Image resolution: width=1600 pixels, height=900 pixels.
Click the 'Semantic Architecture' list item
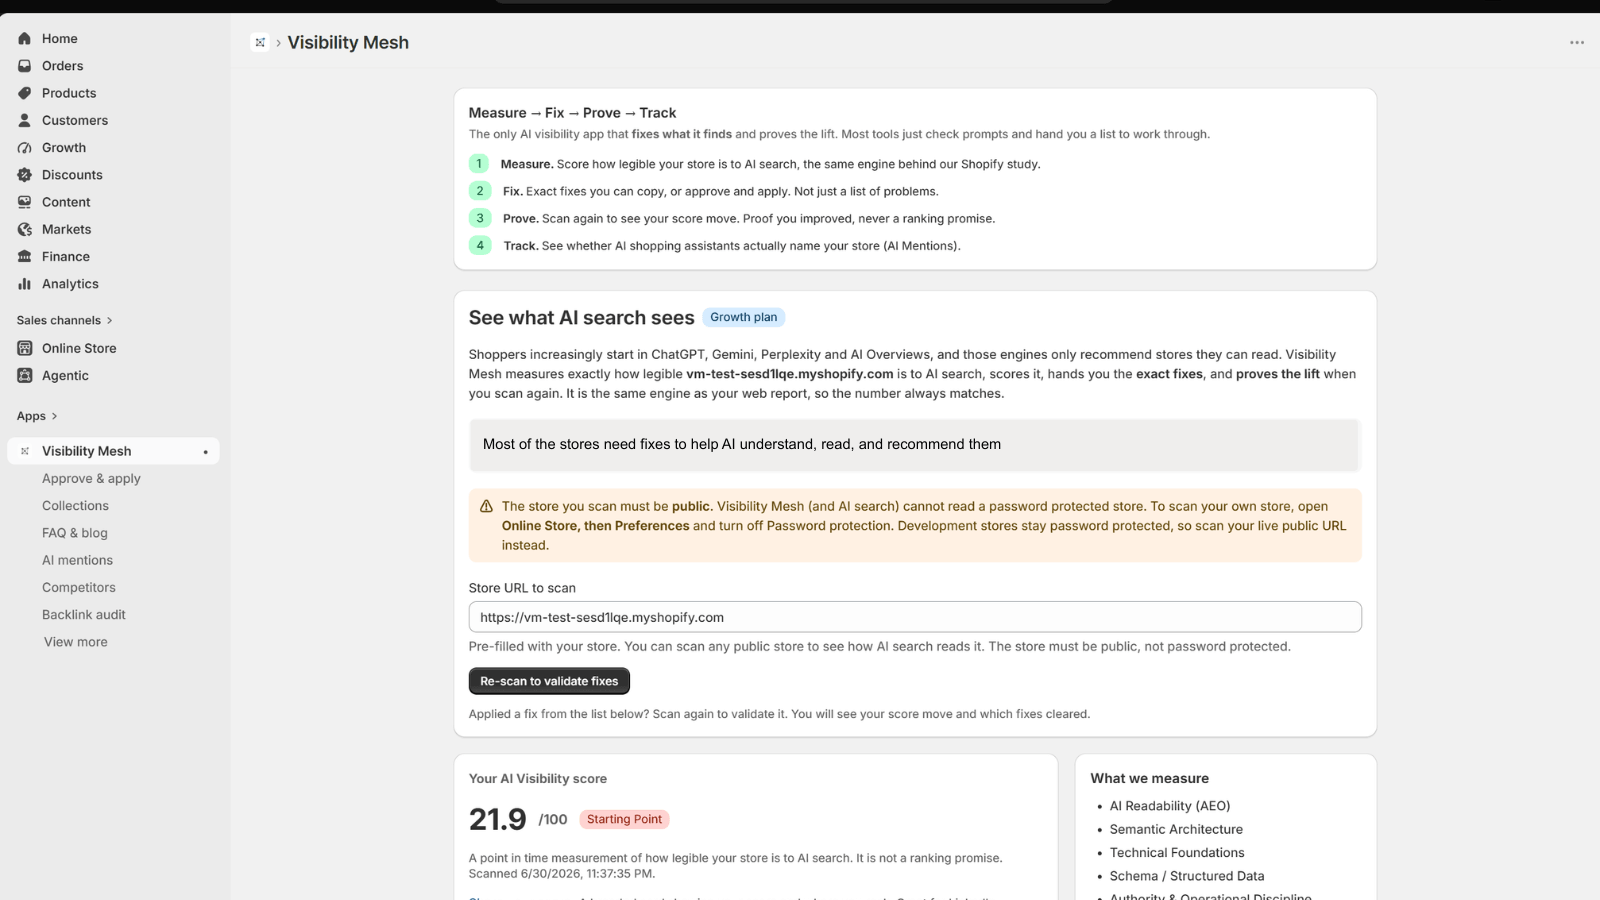click(x=1176, y=829)
